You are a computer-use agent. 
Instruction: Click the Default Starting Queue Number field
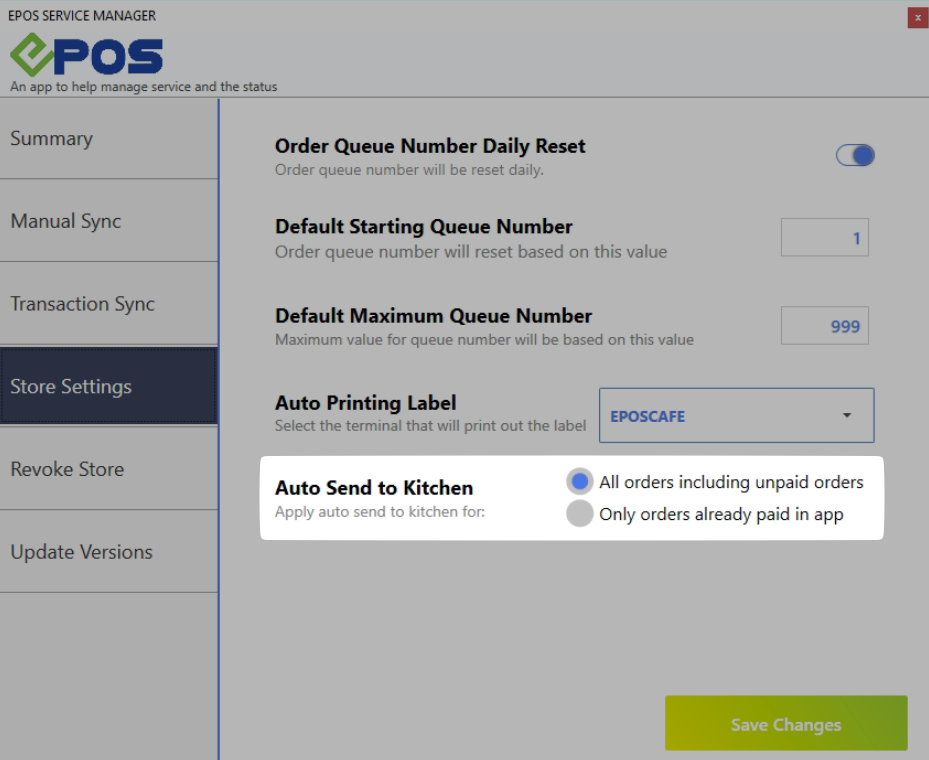824,238
